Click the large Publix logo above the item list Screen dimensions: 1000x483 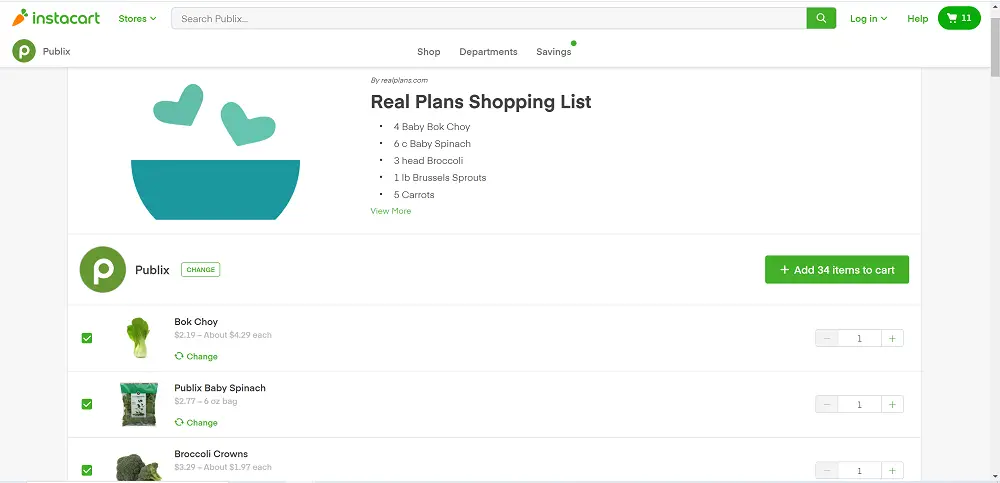(x=103, y=269)
